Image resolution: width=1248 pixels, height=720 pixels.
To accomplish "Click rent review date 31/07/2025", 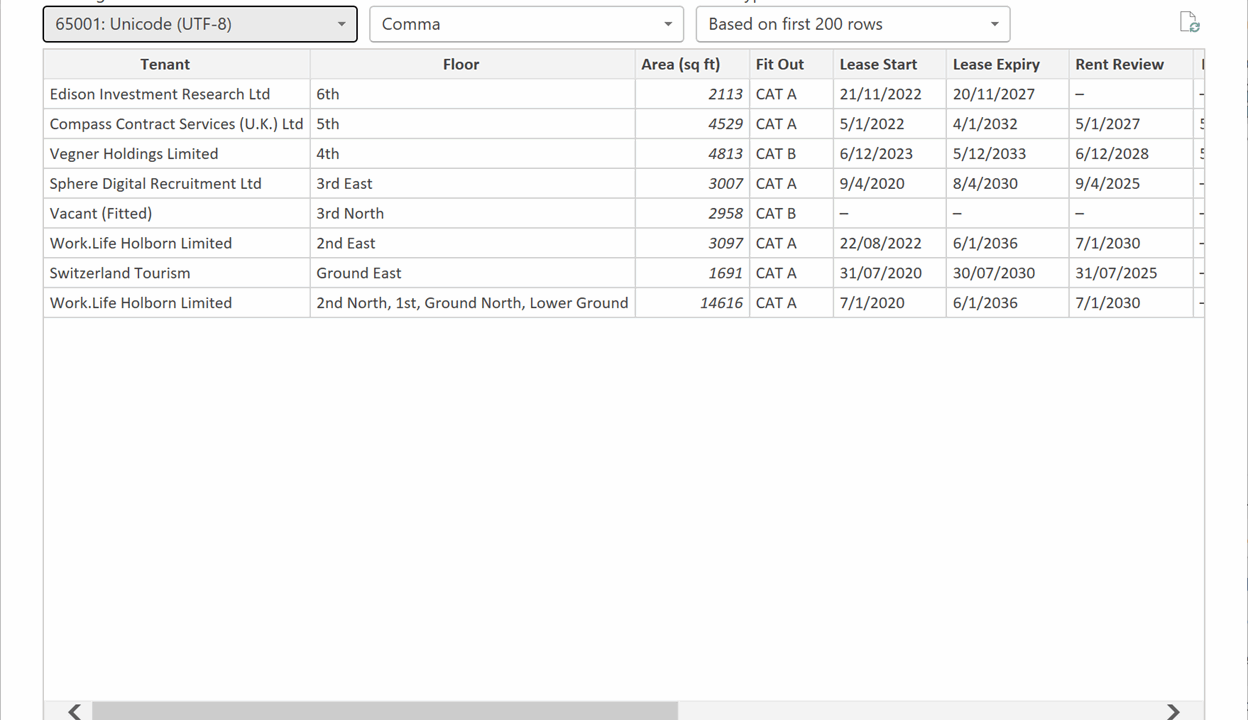I will [1130, 273].
